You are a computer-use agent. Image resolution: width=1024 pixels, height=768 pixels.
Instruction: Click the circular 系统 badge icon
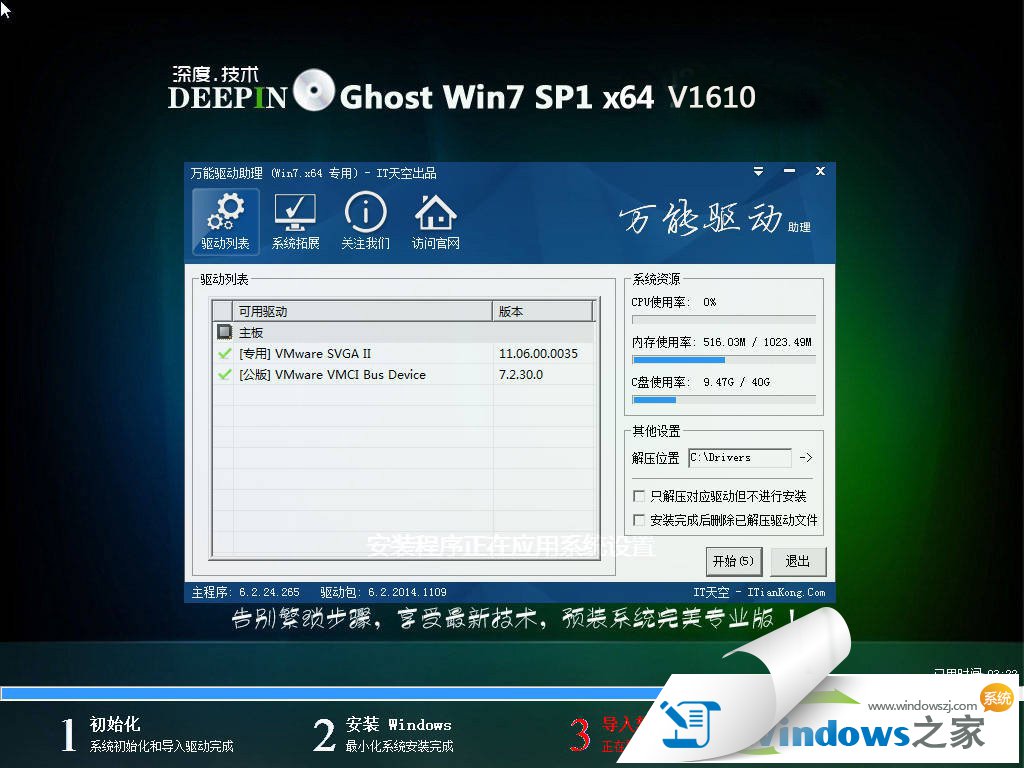(x=996, y=699)
